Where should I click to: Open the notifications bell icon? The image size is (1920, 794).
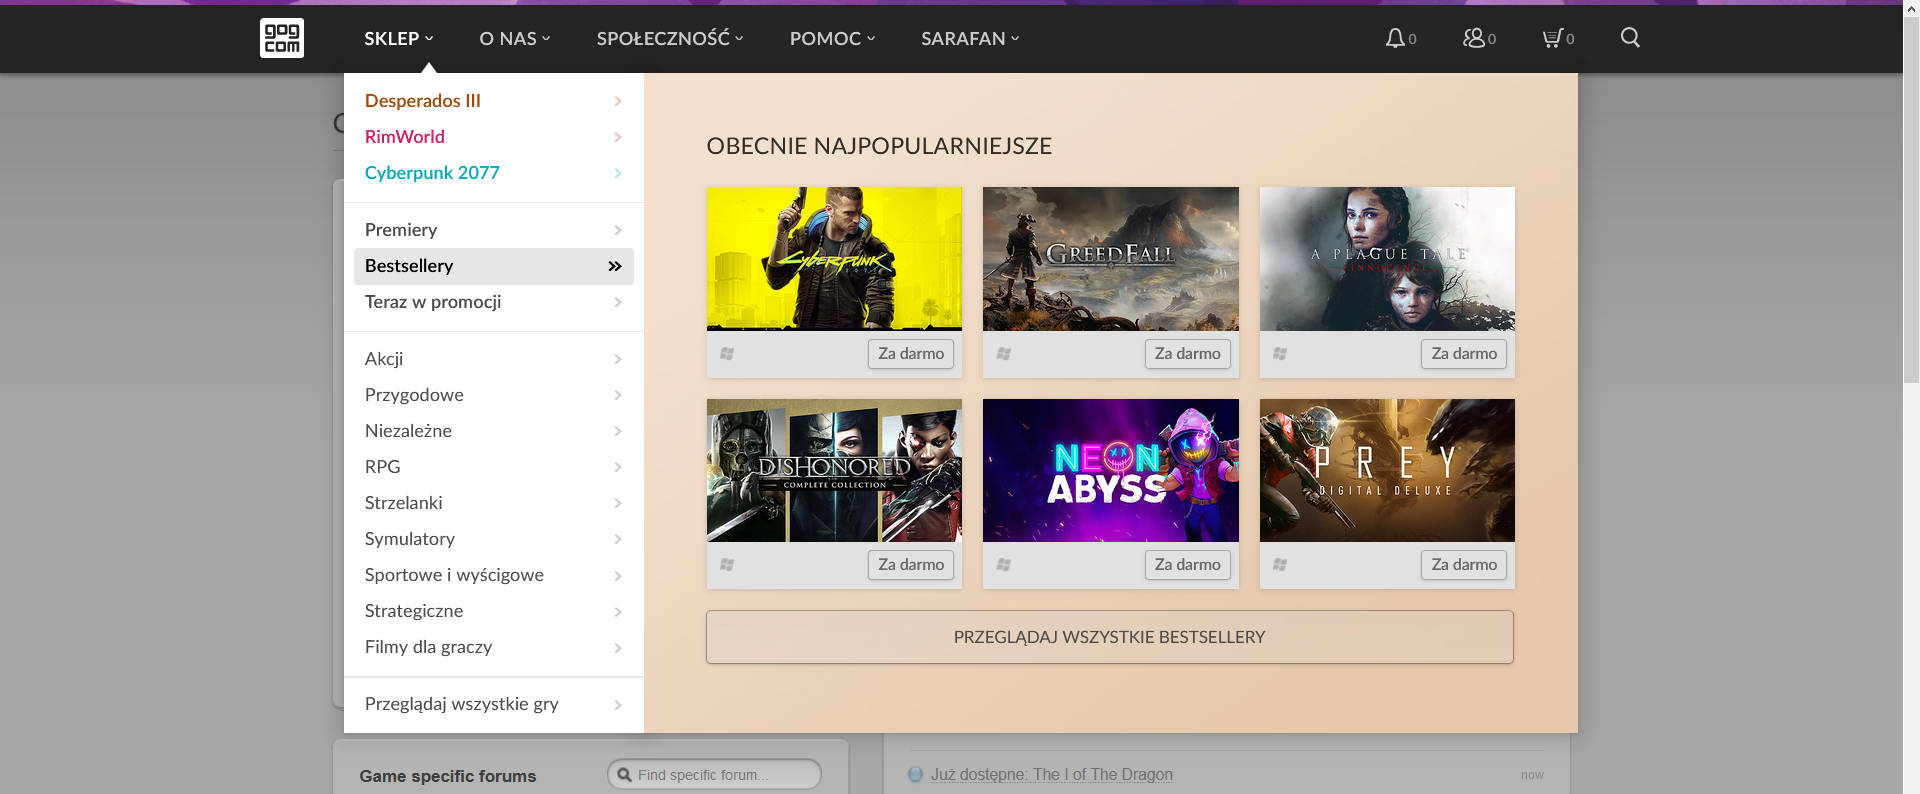tap(1395, 38)
